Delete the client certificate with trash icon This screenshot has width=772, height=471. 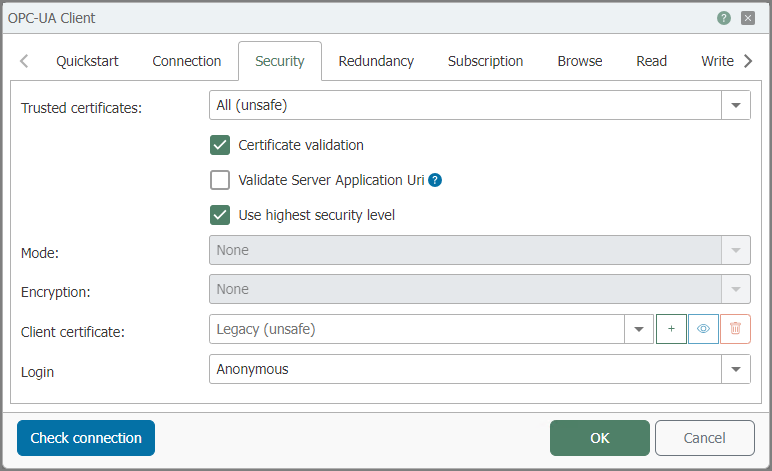[x=735, y=329]
